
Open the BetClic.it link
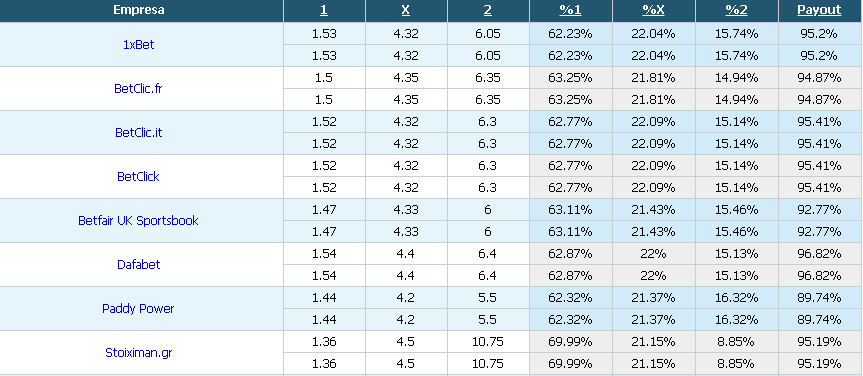click(138, 133)
